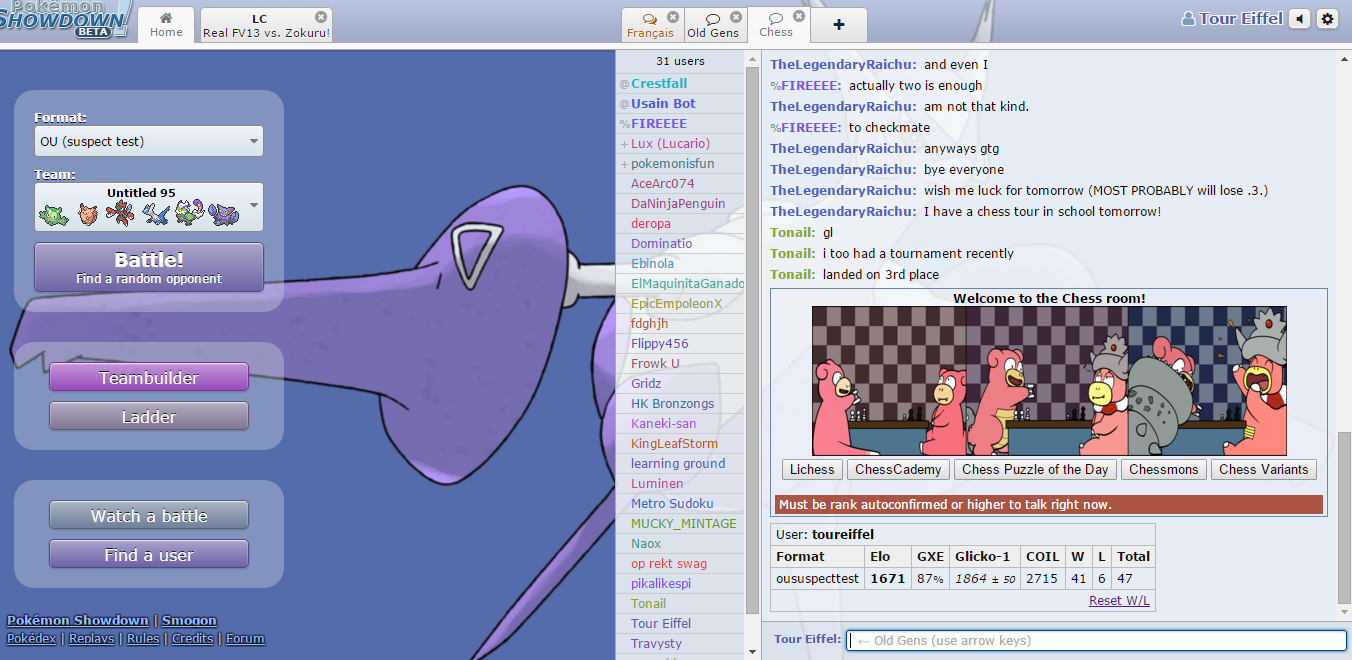The width and height of the screenshot is (1352, 660).
Task: Close the LC battle tab
Action: pyautogui.click(x=320, y=17)
